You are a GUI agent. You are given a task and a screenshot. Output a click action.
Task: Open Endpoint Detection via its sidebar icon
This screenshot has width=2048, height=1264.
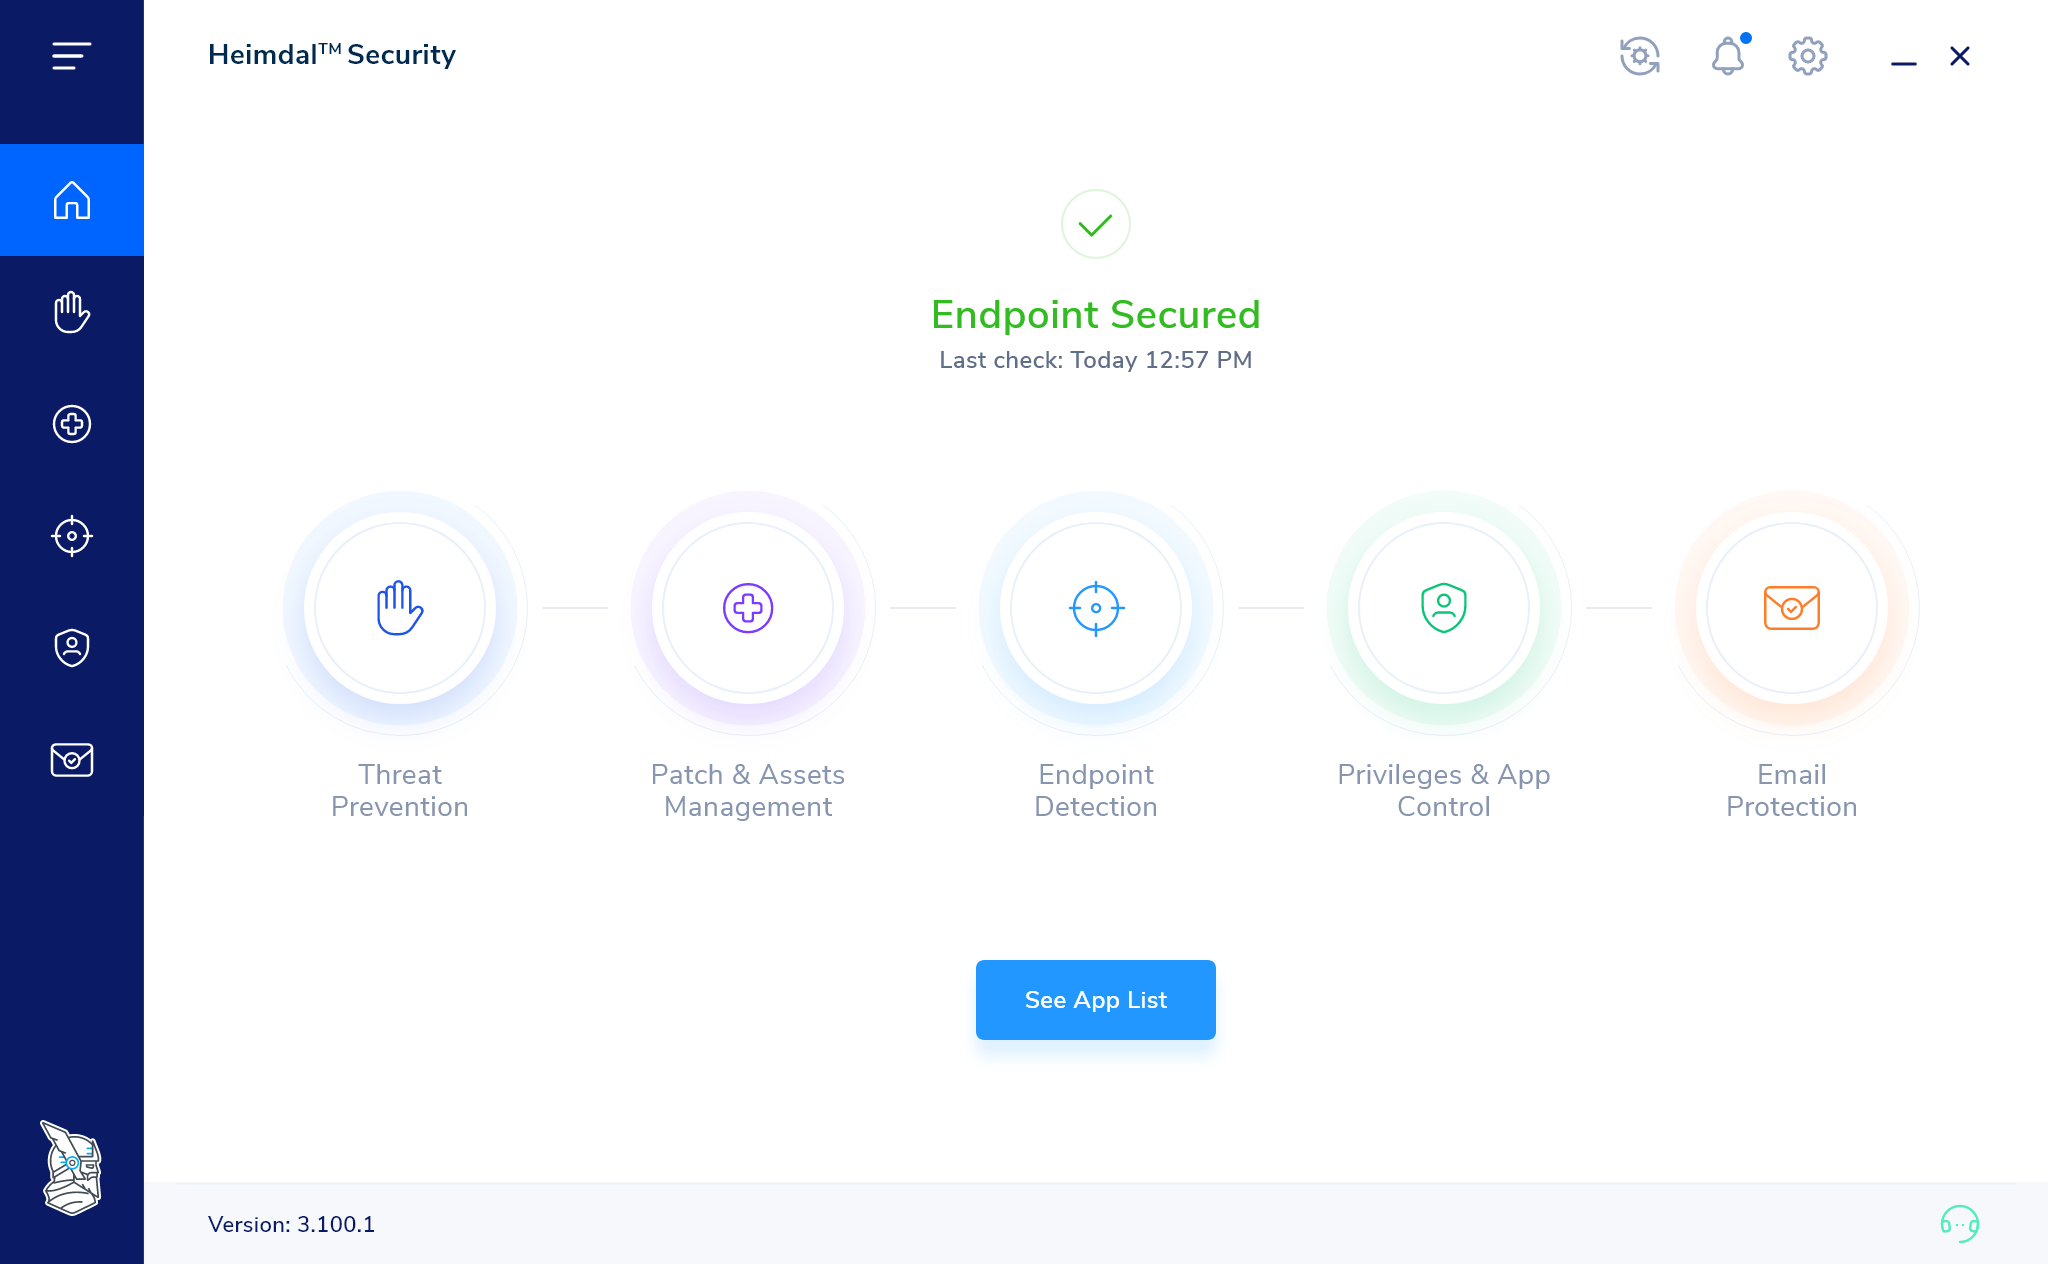(x=71, y=536)
